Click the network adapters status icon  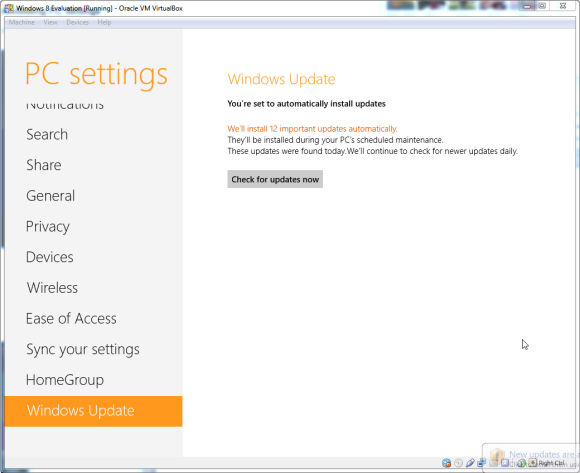tap(481, 462)
